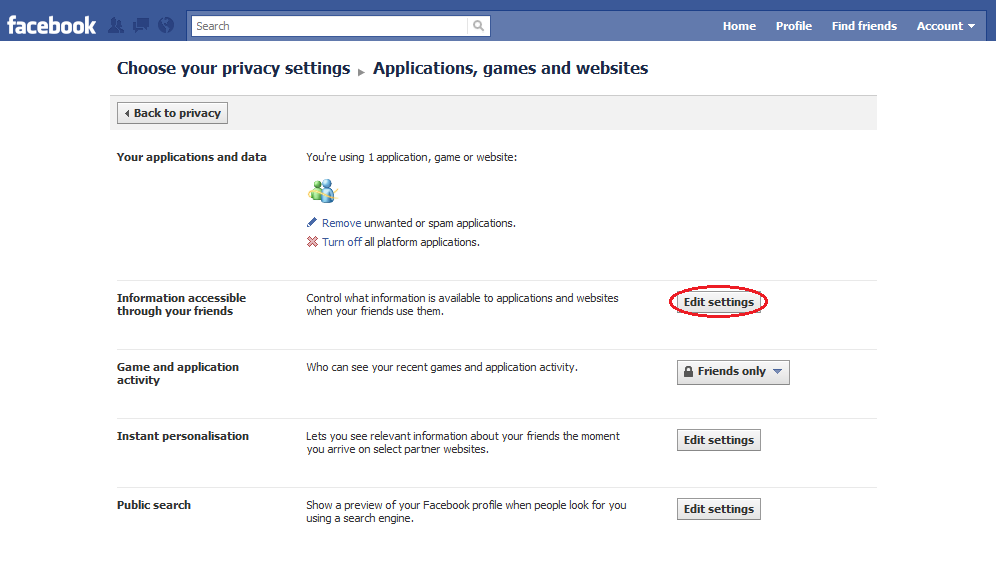Click 'Your applications and data' label
996x575 pixels.
192,157
